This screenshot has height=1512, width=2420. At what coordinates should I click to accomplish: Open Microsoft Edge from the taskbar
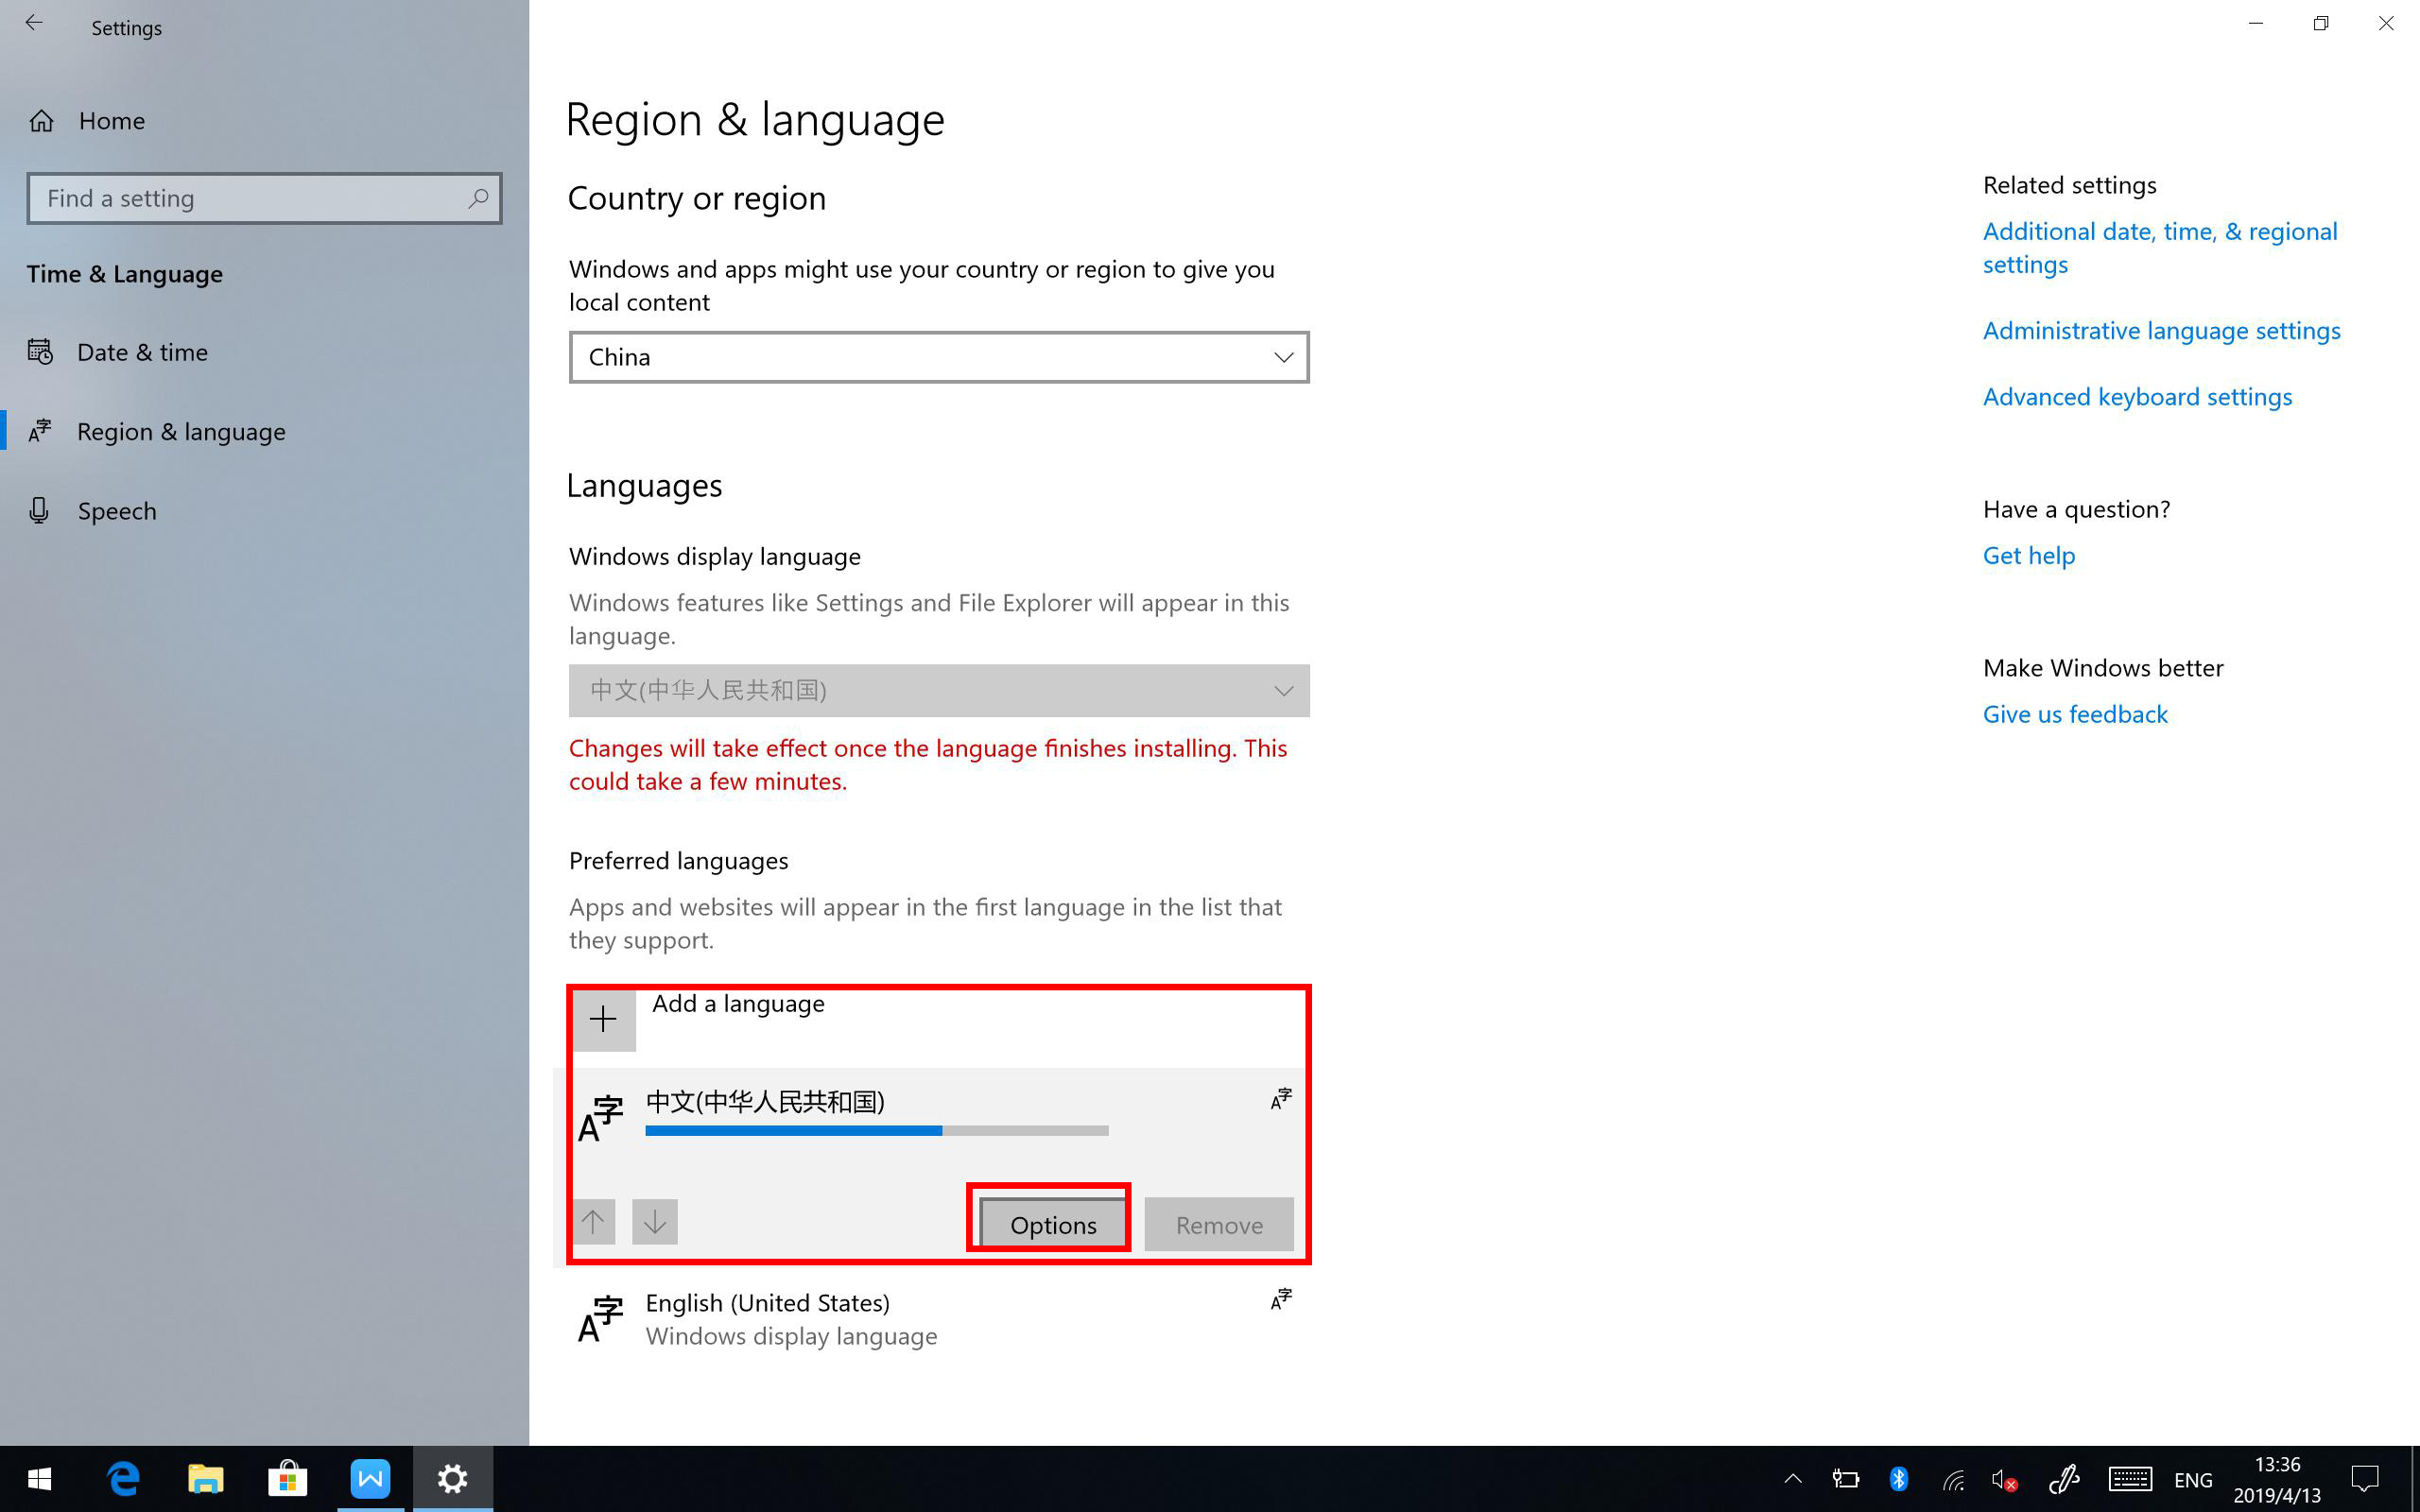[x=123, y=1478]
